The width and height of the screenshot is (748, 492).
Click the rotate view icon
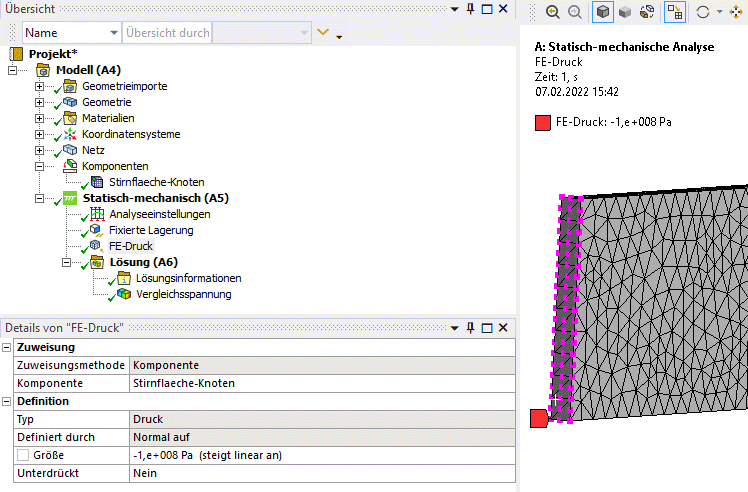[702, 12]
